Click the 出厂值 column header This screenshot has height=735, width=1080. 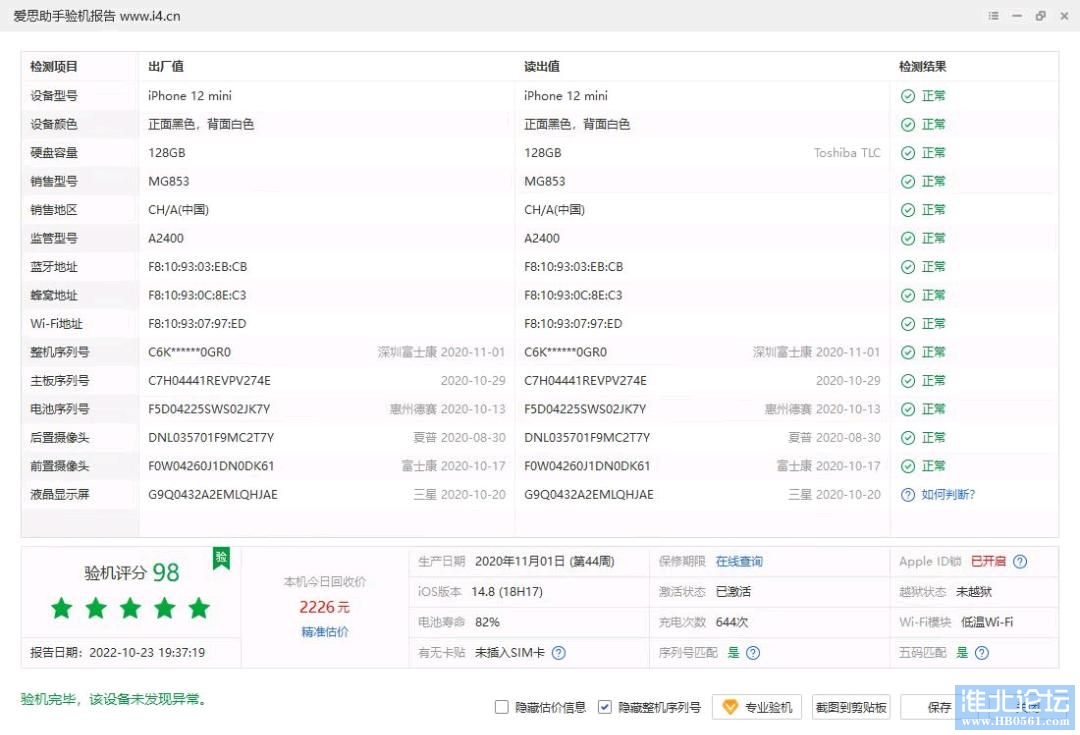point(166,67)
